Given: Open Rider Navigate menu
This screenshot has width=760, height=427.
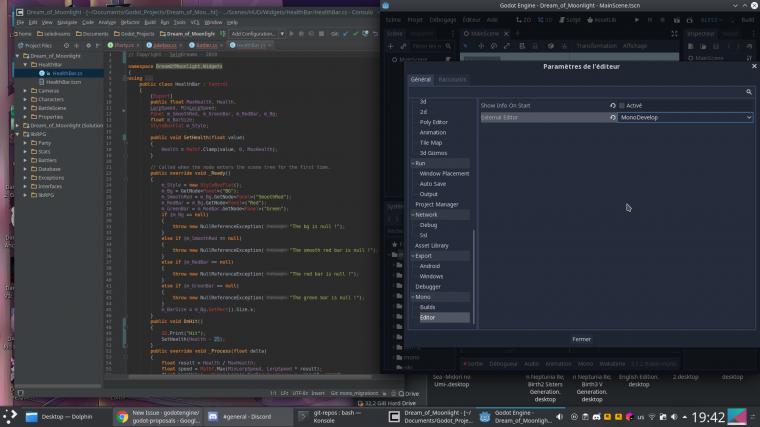Looking at the screenshot, I should tap(67, 22).
